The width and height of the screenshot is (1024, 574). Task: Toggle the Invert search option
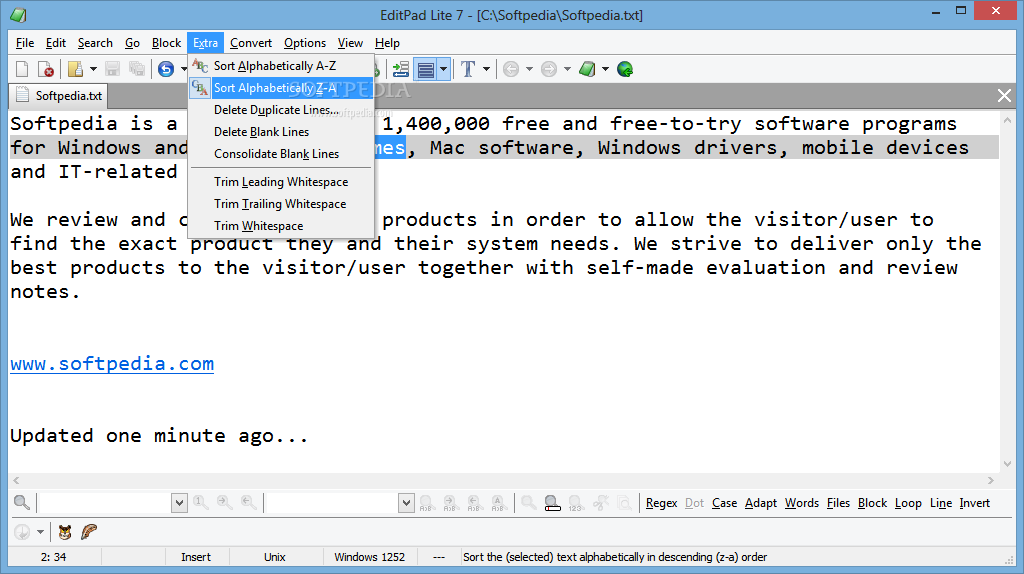click(974, 503)
